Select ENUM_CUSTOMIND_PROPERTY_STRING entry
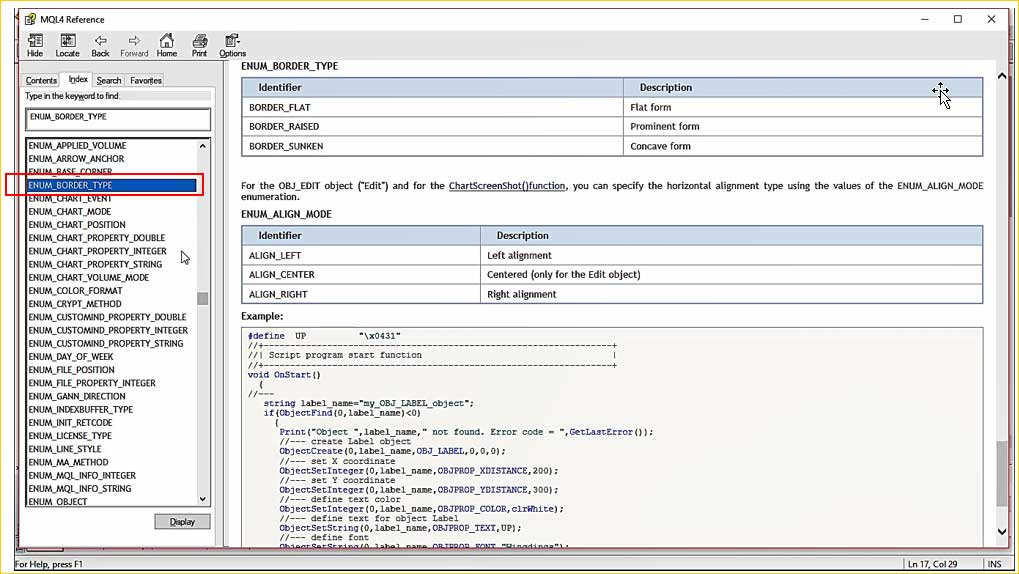This screenshot has height=574, width=1019. coord(106,343)
